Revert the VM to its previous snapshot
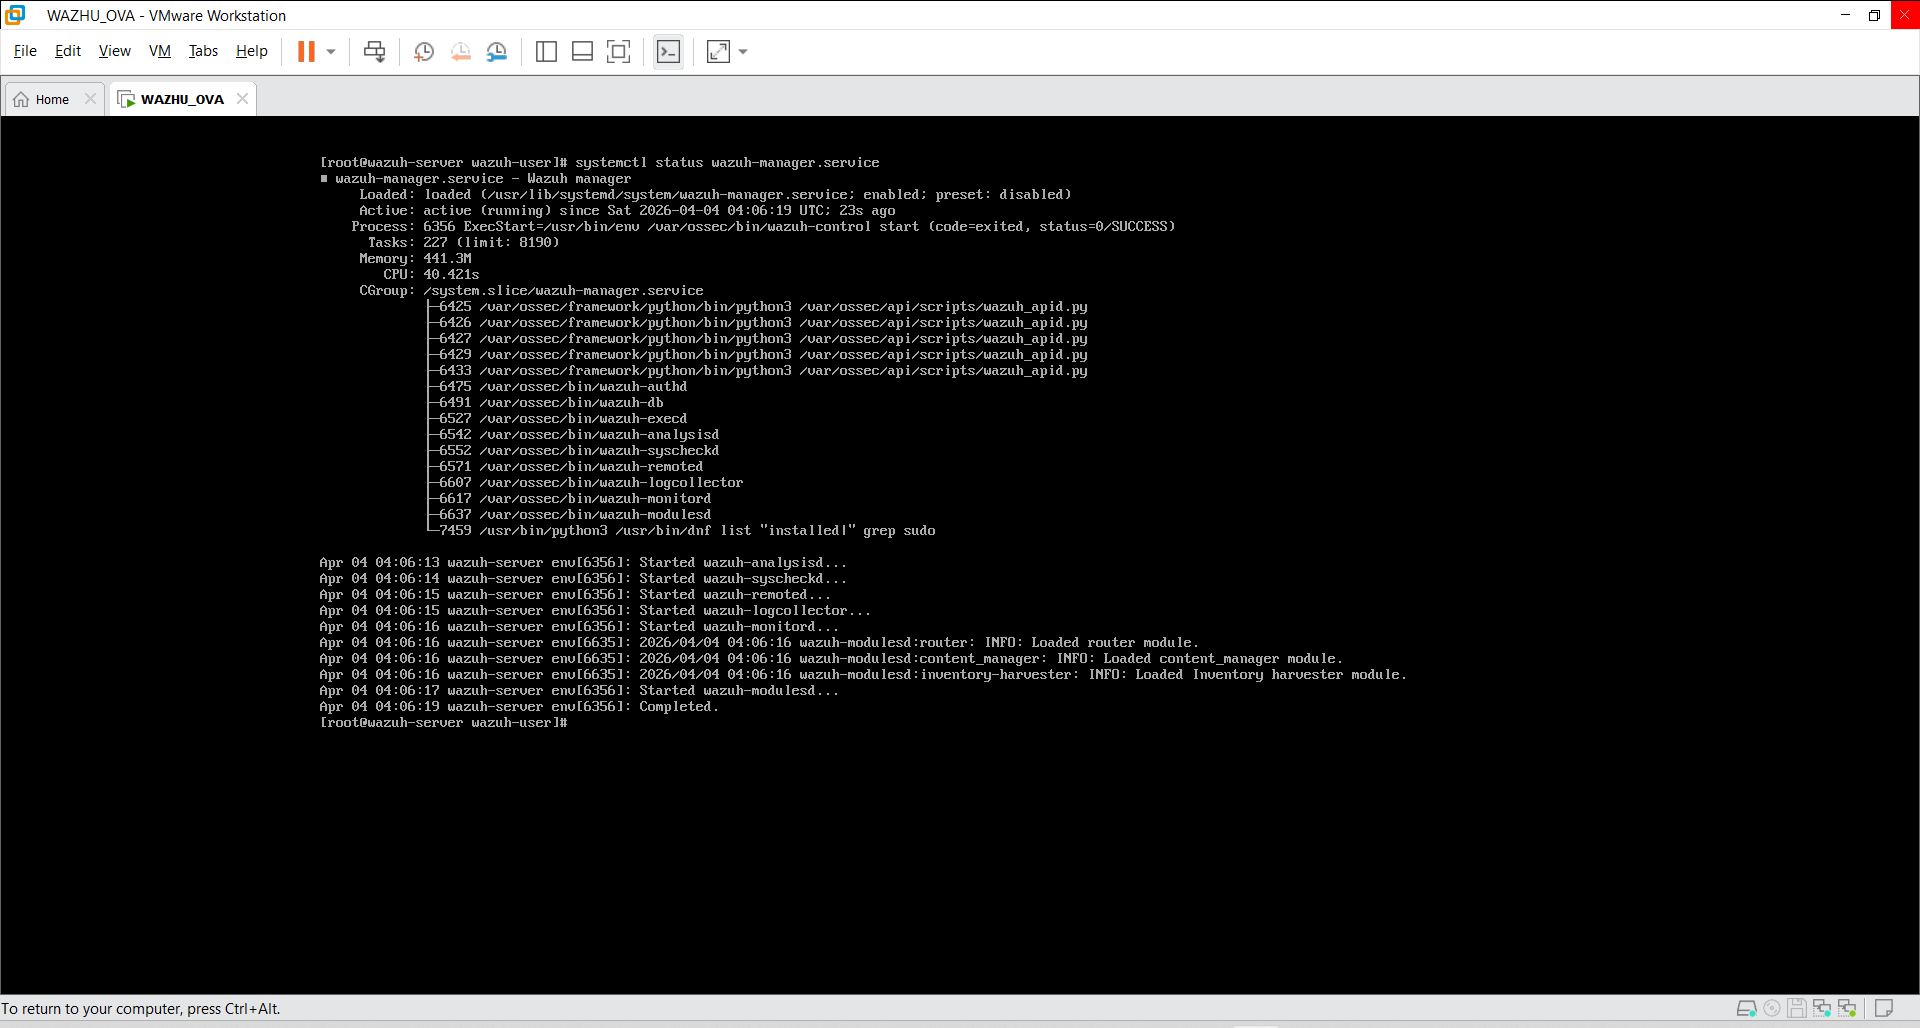Viewport: 1920px width, 1028px height. pyautogui.click(x=461, y=52)
